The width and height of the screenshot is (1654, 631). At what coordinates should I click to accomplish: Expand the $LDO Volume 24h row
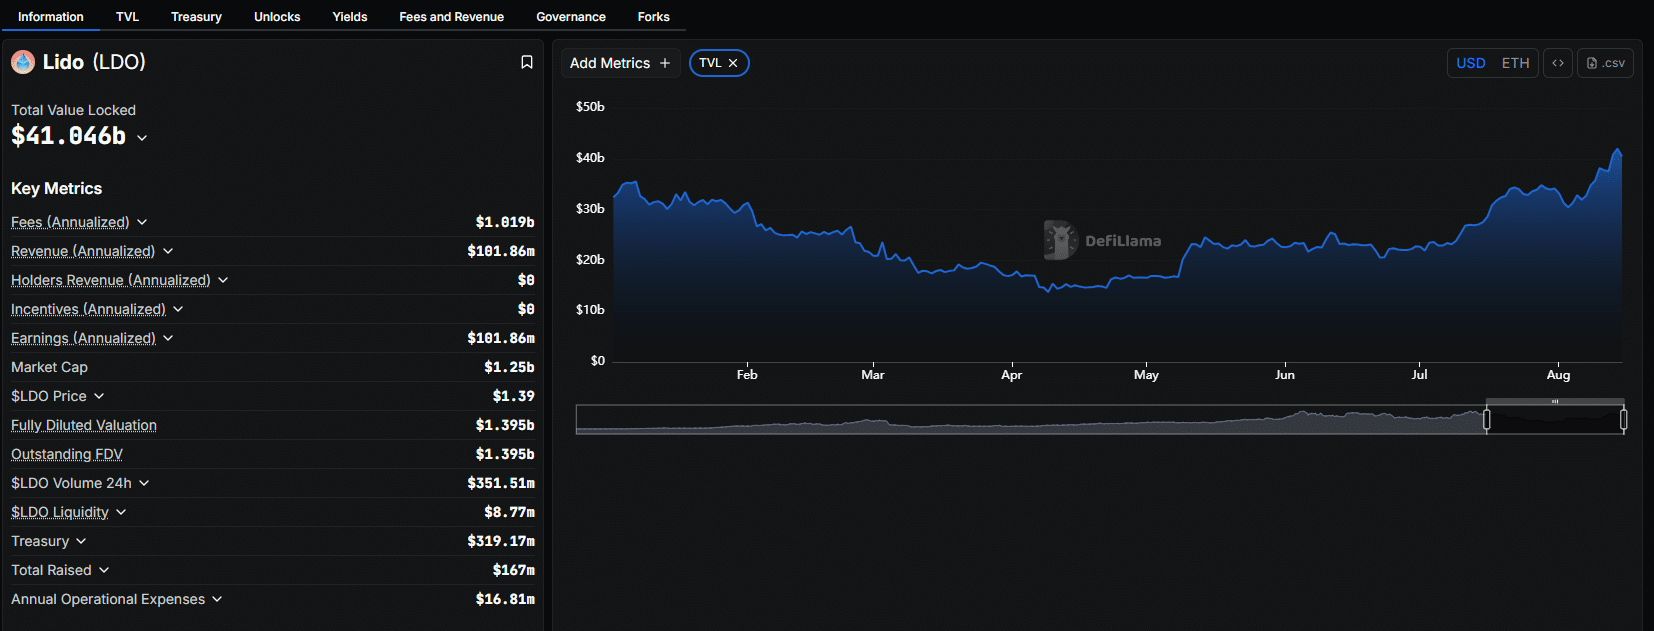[x=144, y=483]
